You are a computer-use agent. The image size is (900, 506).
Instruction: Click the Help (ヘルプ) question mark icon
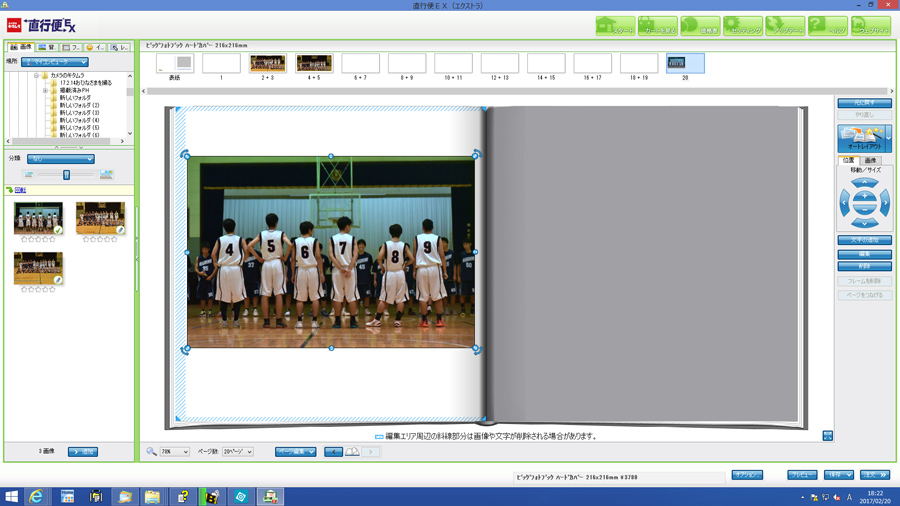point(828,26)
